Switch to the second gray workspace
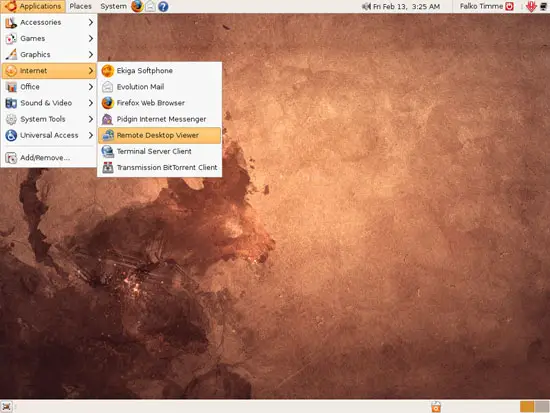The width and height of the screenshot is (550, 413). 542,406
